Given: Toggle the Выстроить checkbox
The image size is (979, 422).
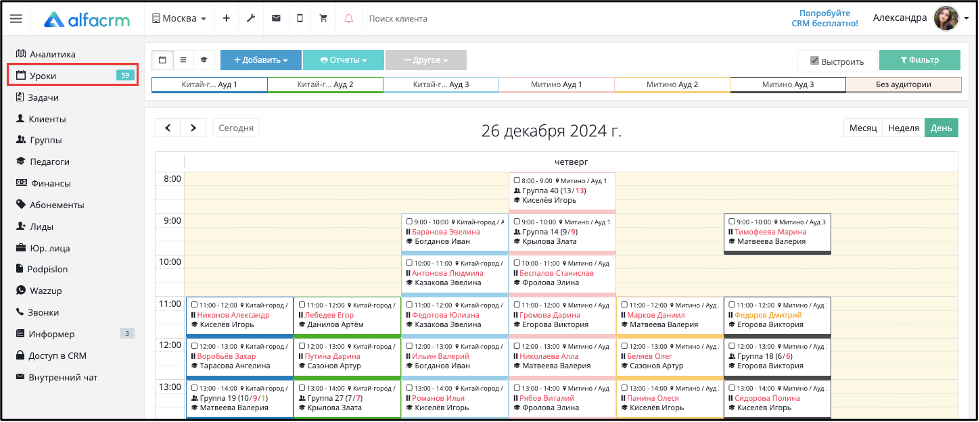Looking at the screenshot, I should coord(814,61).
